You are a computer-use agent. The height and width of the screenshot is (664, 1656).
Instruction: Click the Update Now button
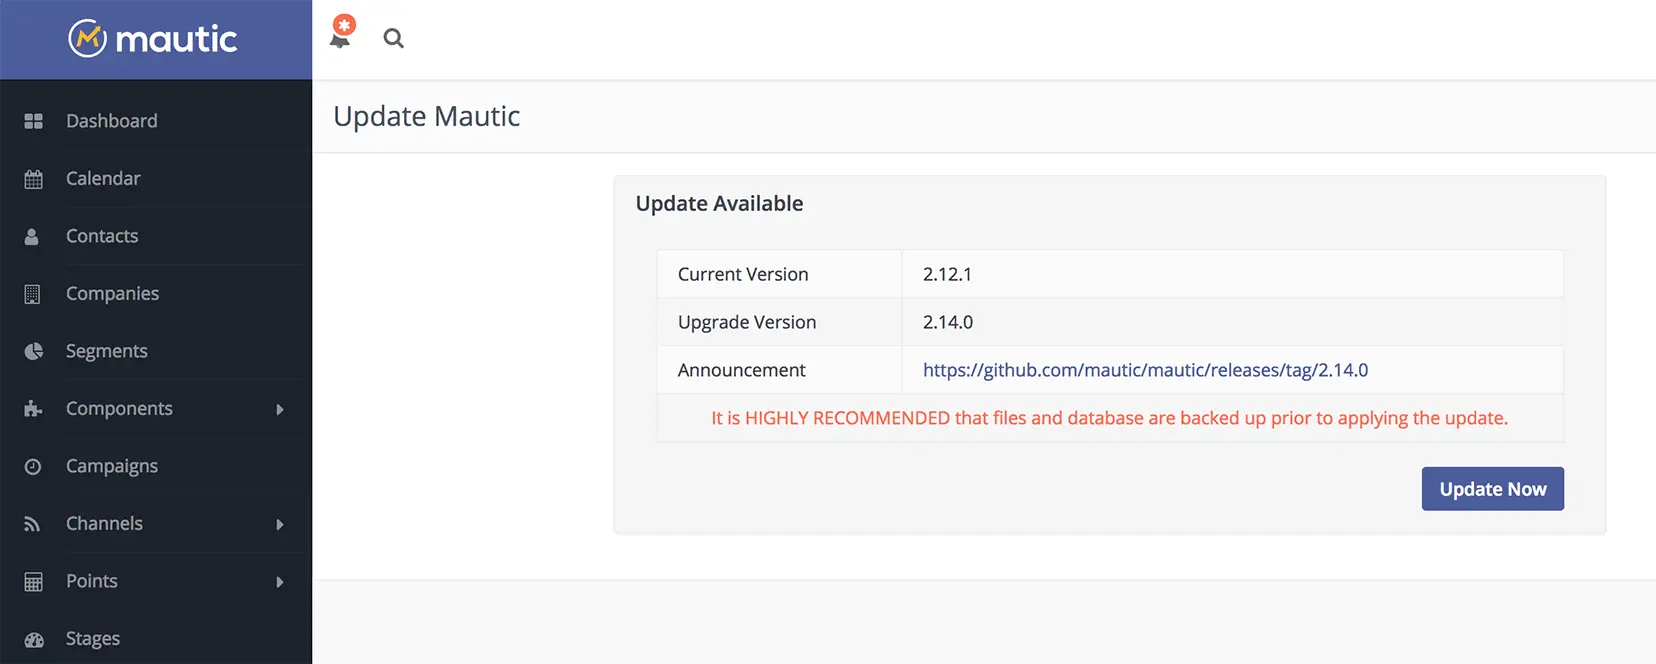pos(1493,489)
